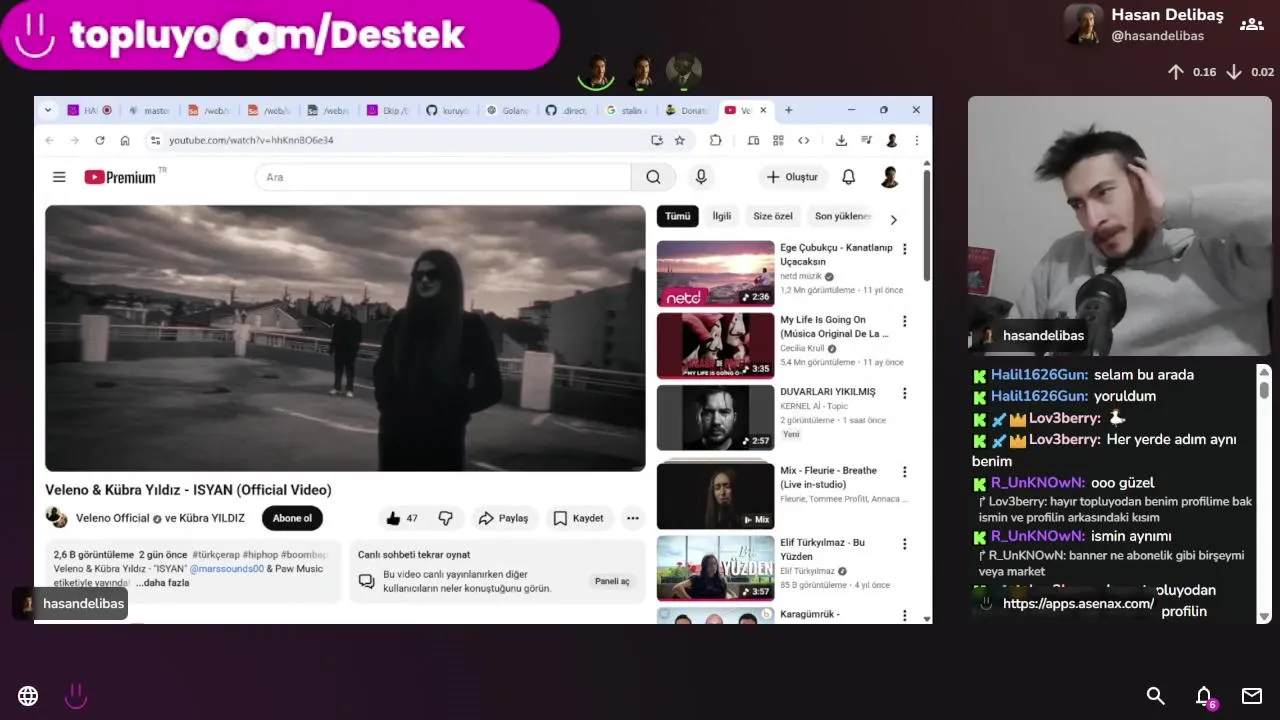1280x720 pixels.
Task: Click the Paneli aç button
Action: (x=612, y=581)
